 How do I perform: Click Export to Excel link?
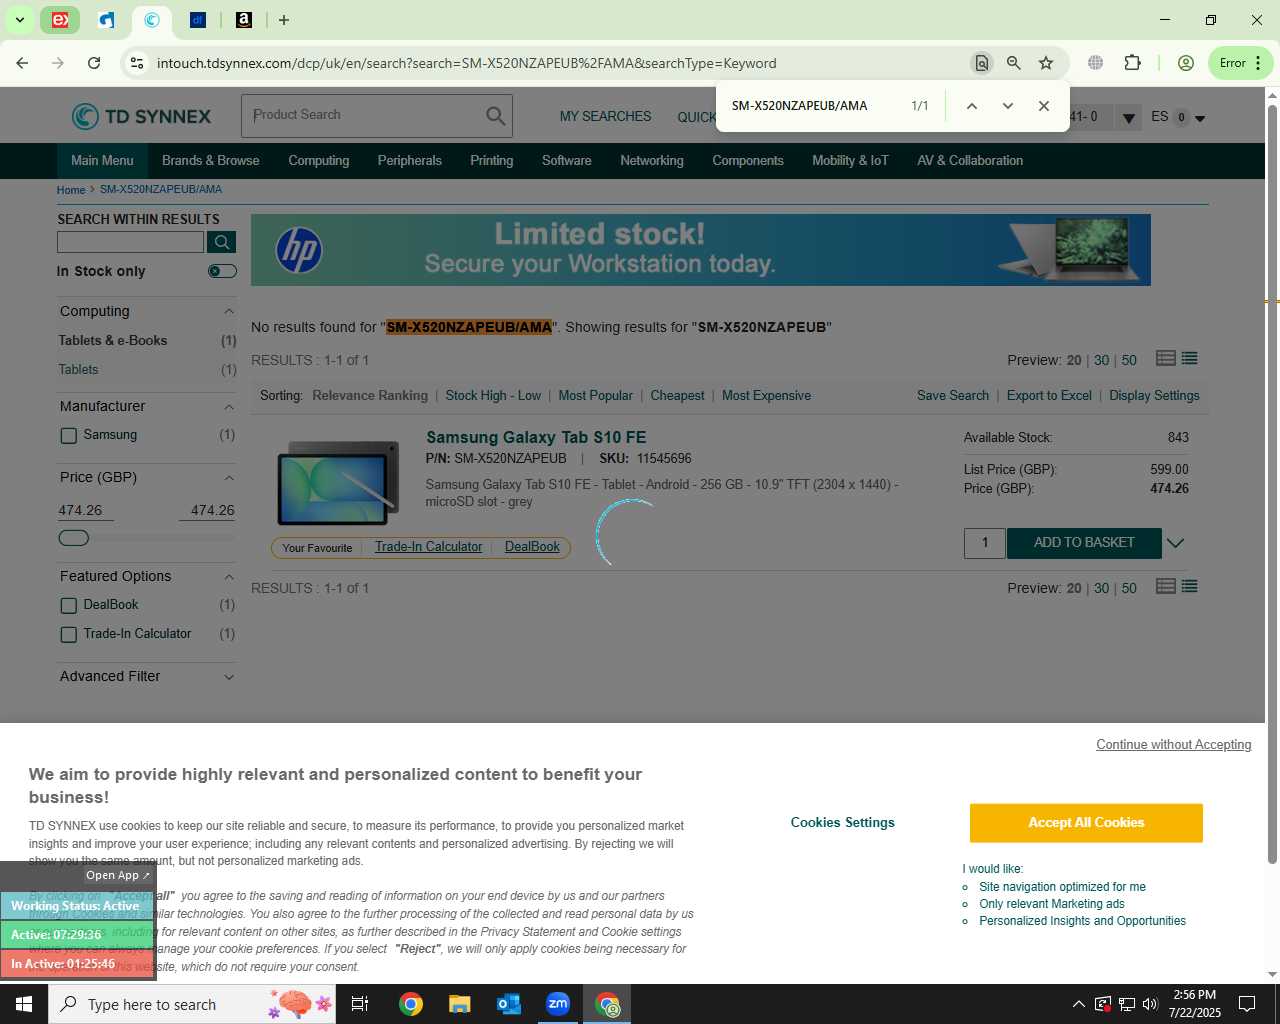pyautogui.click(x=1049, y=396)
